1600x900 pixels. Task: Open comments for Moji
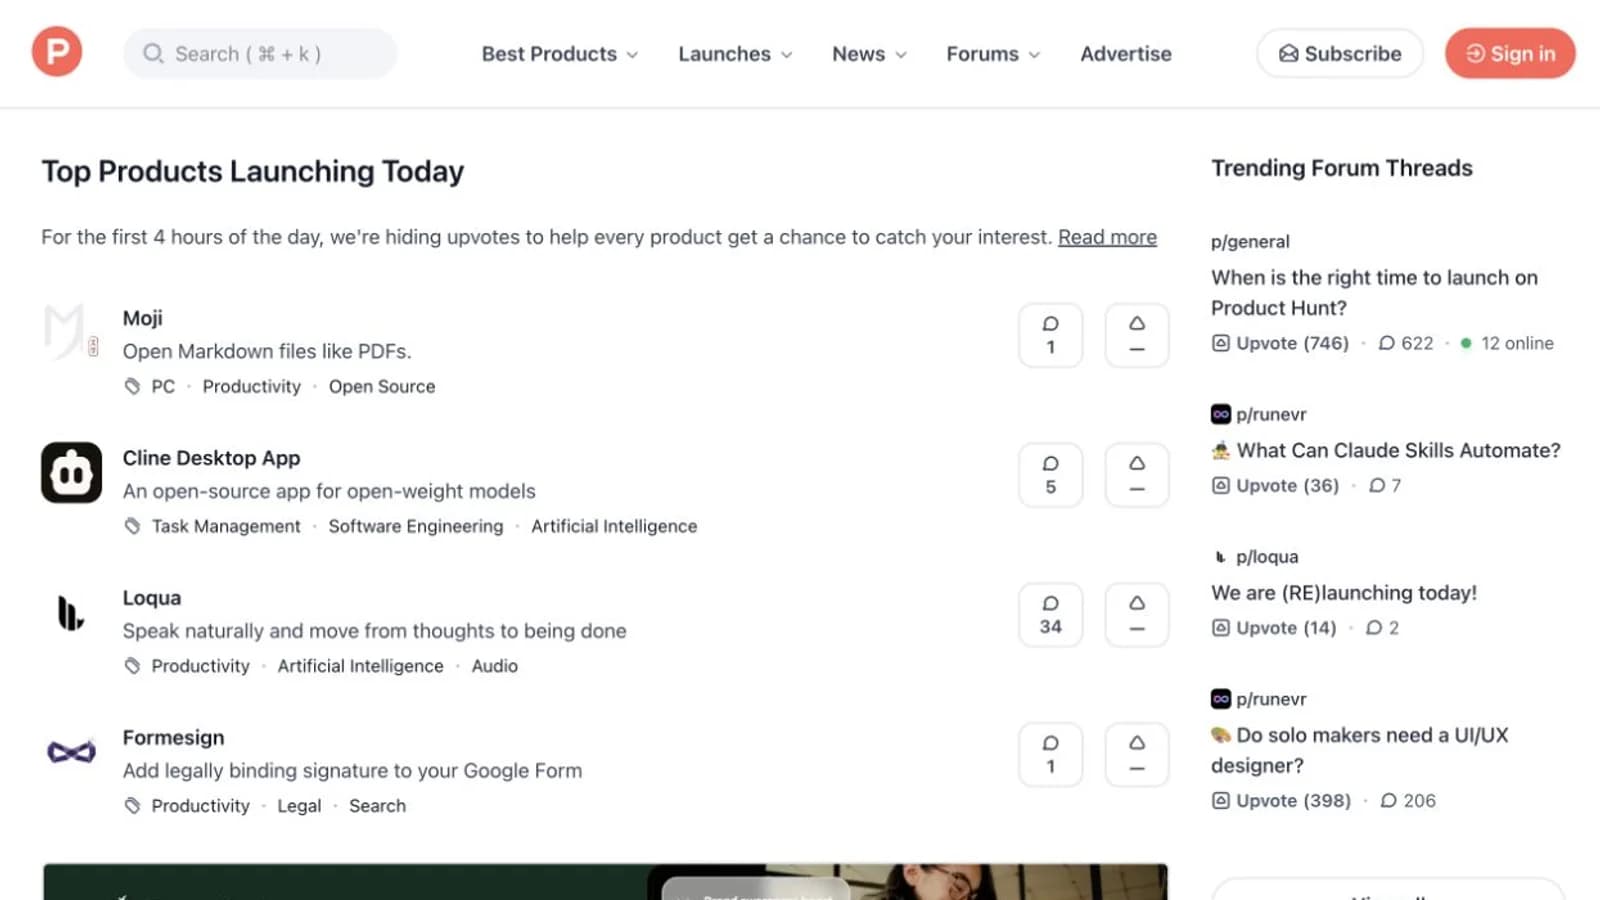click(x=1050, y=335)
